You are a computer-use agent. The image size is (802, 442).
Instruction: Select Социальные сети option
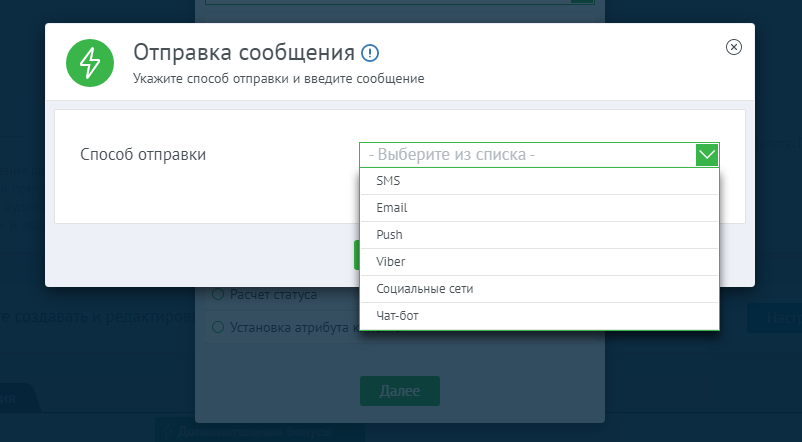click(x=540, y=289)
